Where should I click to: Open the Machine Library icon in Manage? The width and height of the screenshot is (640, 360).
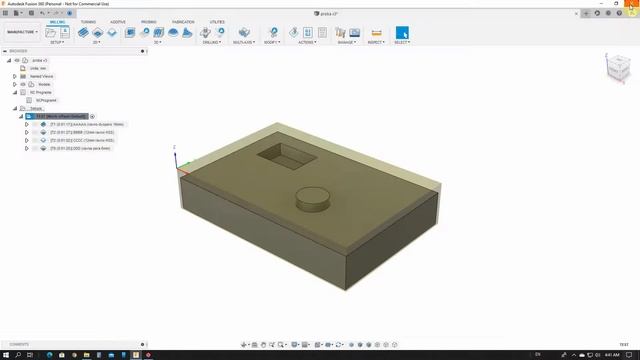[355, 33]
